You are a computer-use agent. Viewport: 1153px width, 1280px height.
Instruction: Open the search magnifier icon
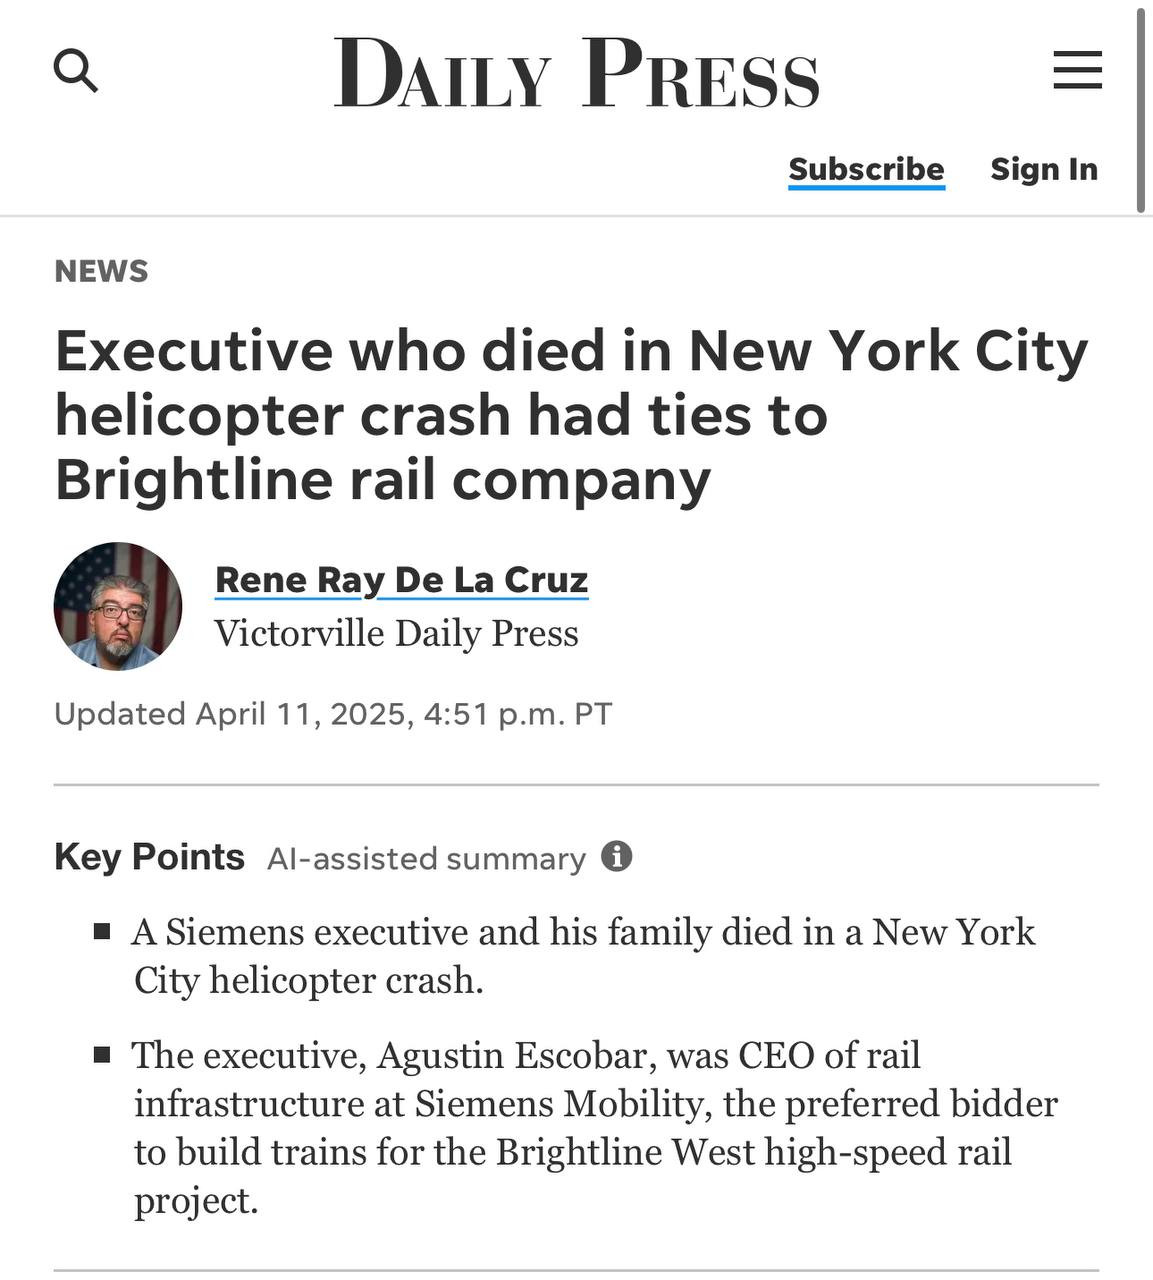(75, 71)
